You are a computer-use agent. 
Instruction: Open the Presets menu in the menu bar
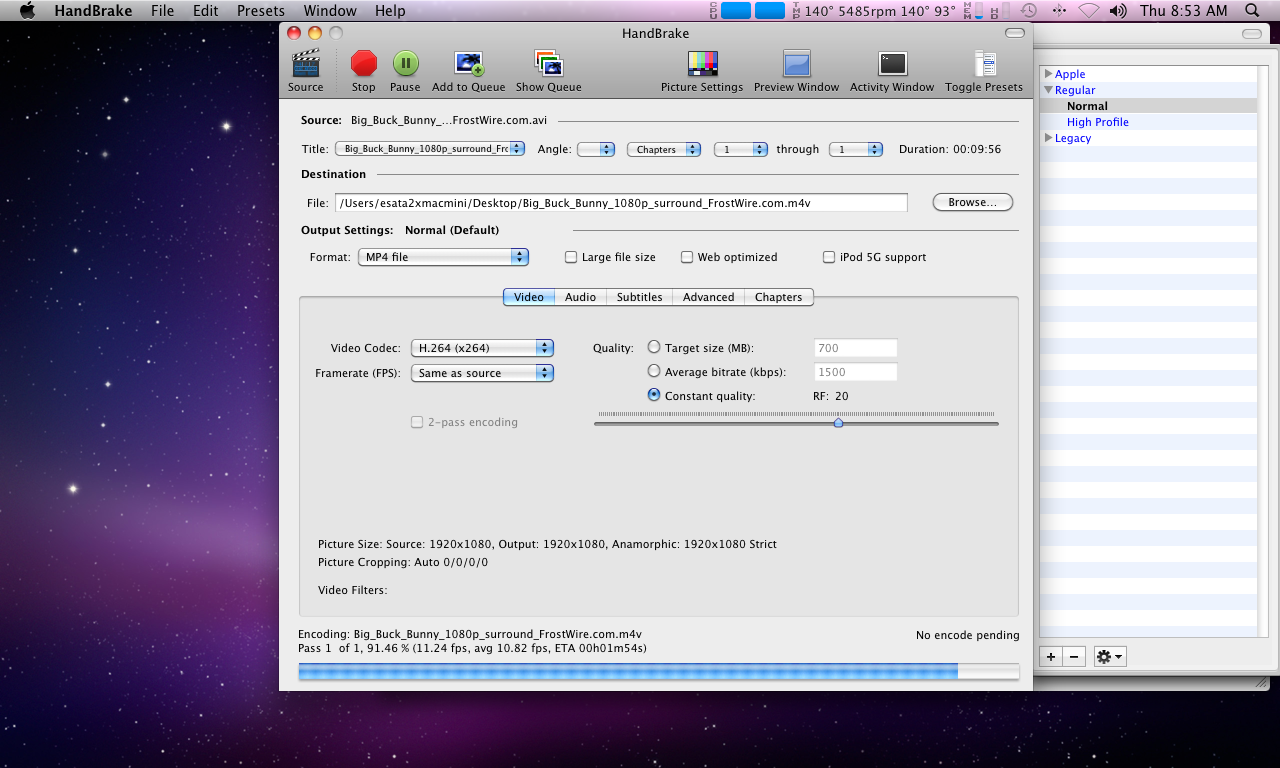pyautogui.click(x=260, y=11)
